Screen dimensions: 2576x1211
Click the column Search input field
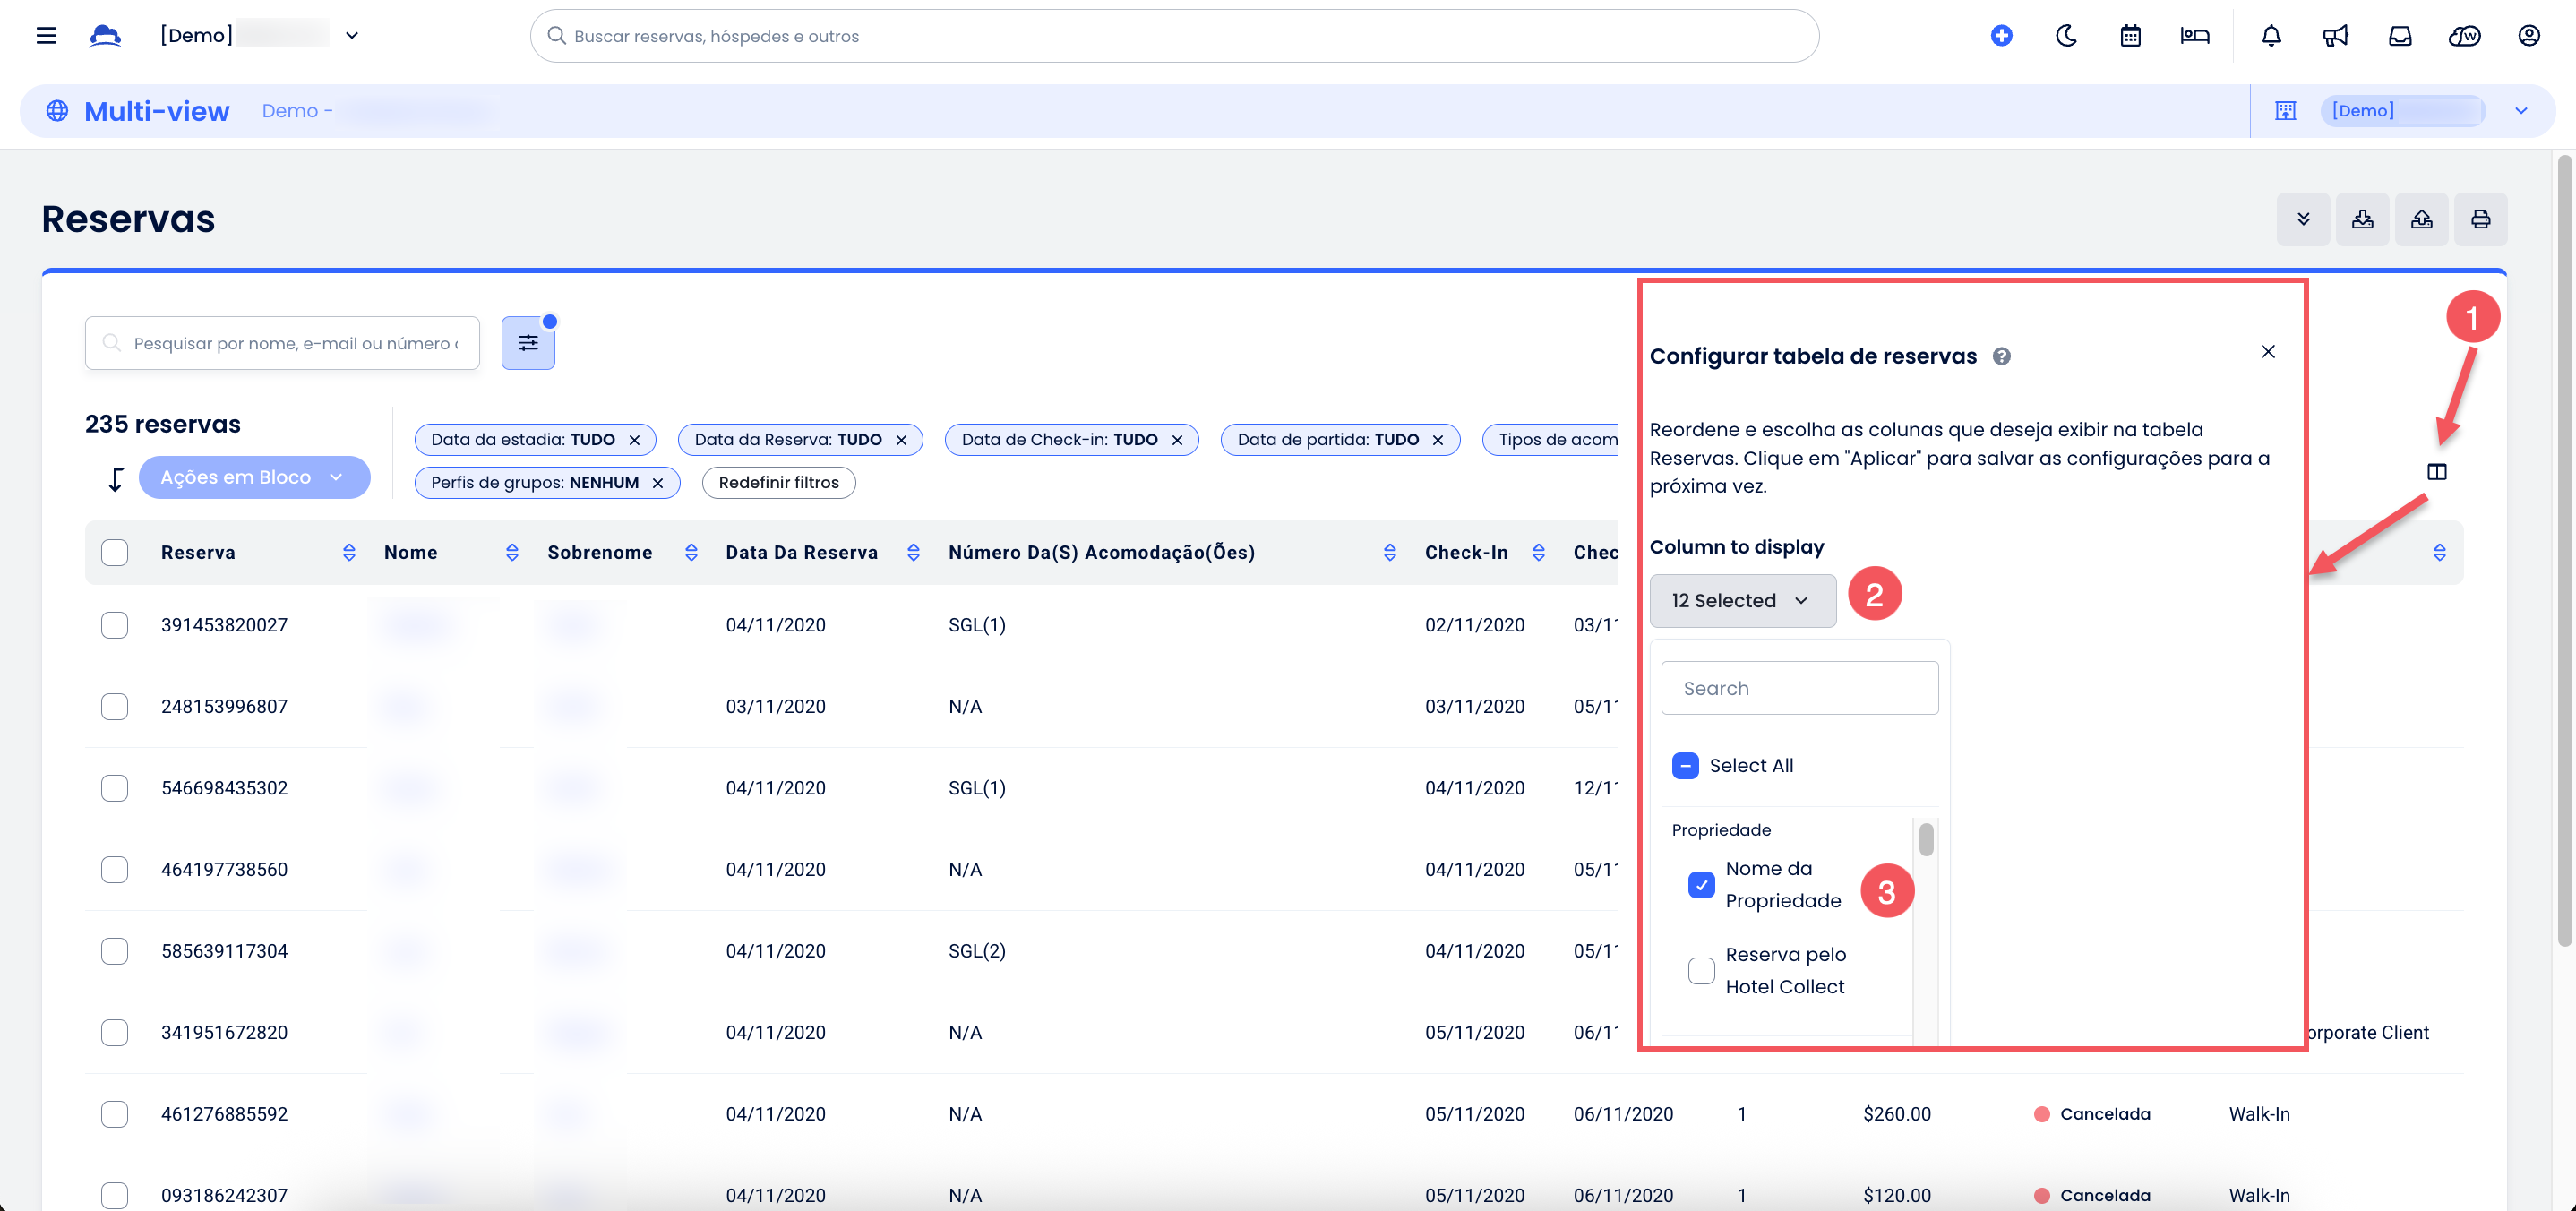point(1799,688)
